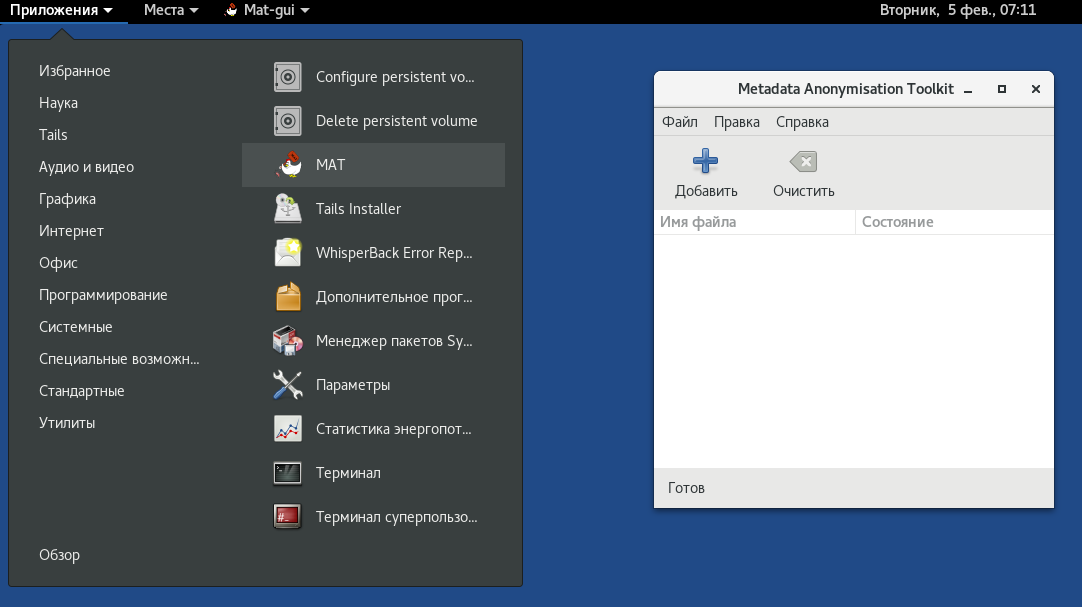Click Обзор at menu bottom
This screenshot has height=607, width=1082.
(x=59, y=555)
